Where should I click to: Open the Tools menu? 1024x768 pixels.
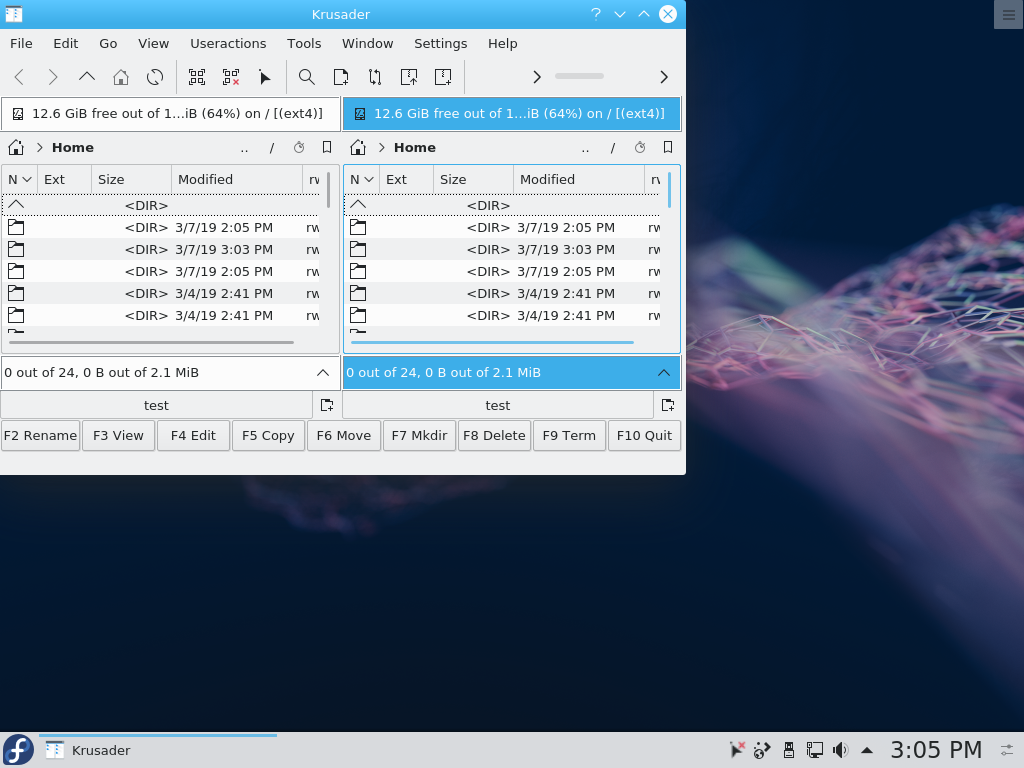point(304,44)
